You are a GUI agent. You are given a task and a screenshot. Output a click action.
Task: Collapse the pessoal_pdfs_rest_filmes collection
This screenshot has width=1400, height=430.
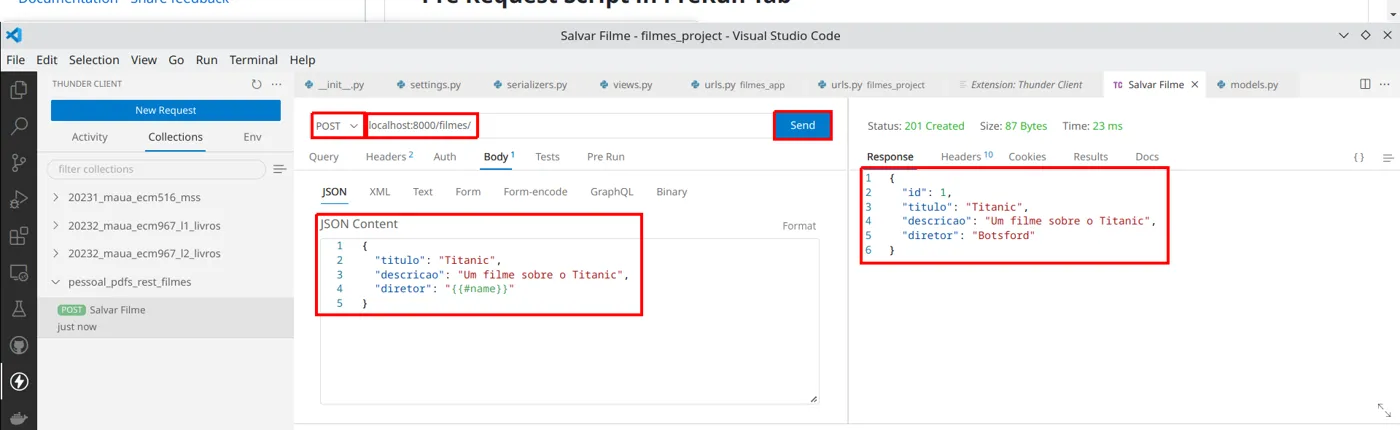[55, 282]
